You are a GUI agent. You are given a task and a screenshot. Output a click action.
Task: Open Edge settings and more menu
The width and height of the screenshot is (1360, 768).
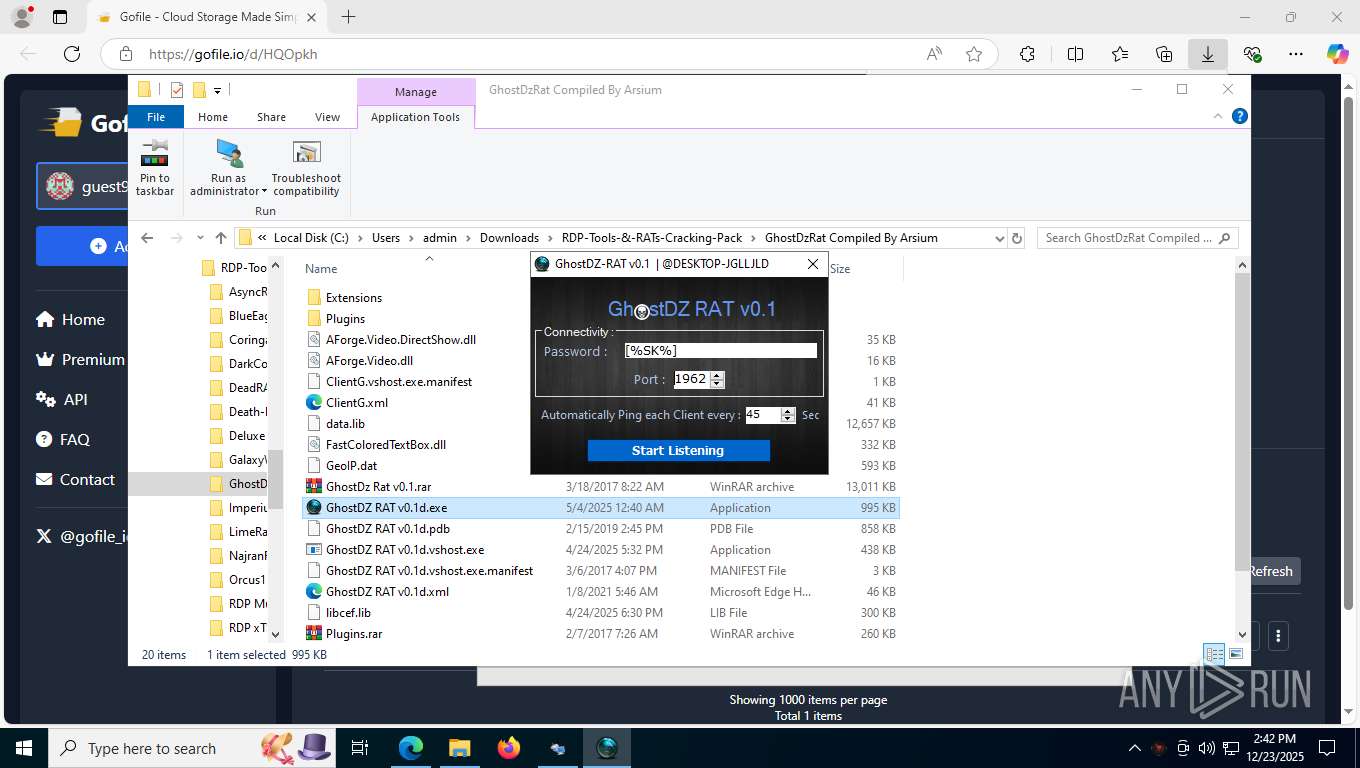(1296, 54)
